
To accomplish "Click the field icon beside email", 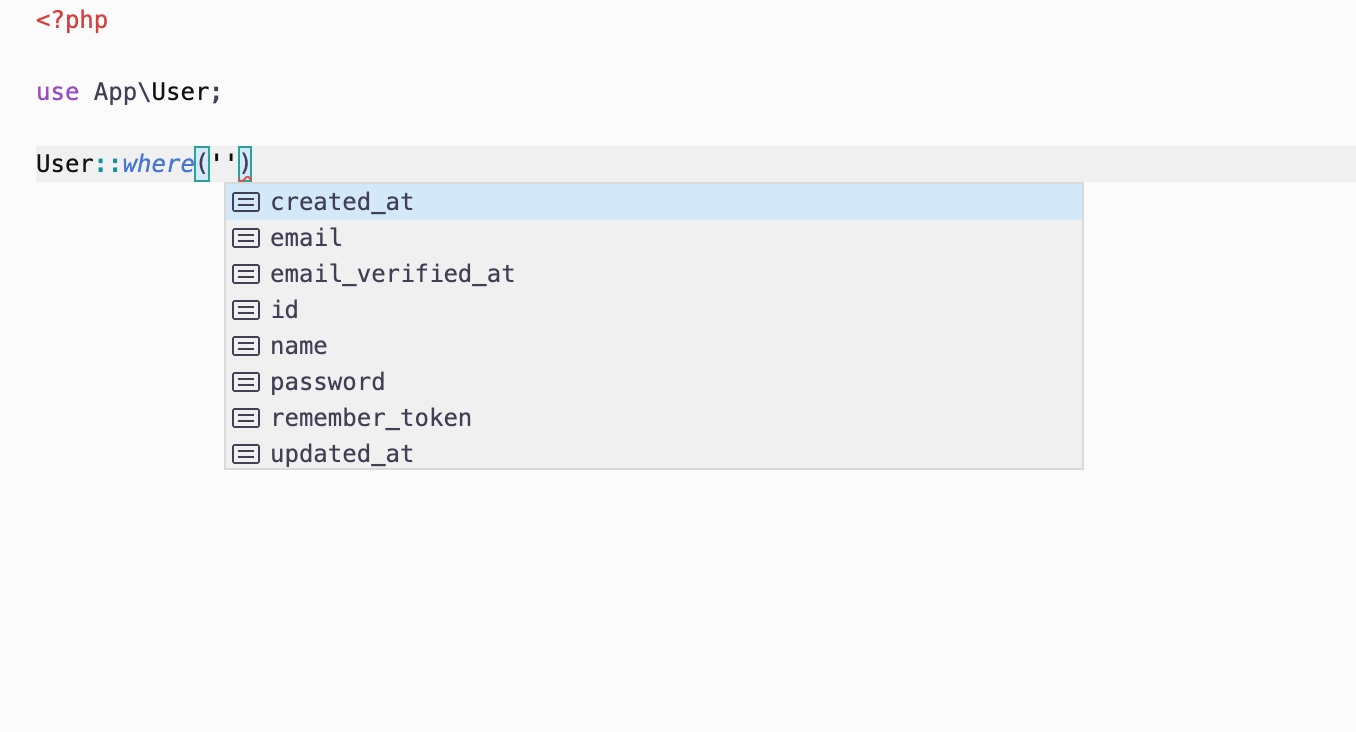I will tap(246, 238).
